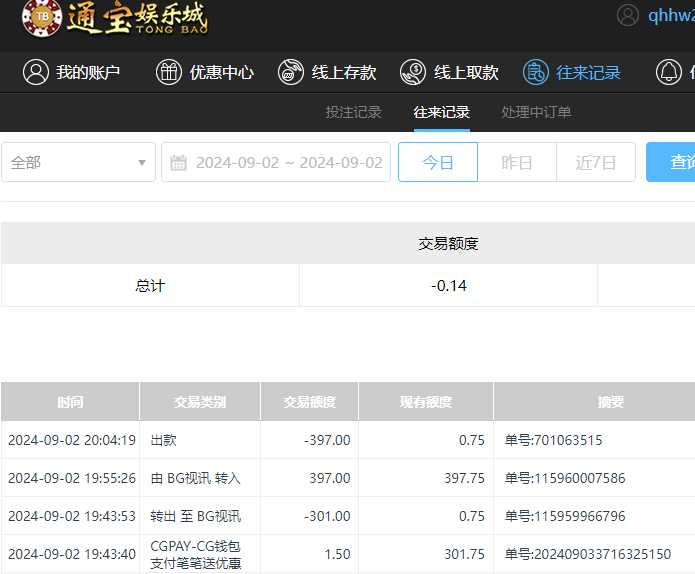
Task: Switch to the 投注记录 tab
Action: point(354,112)
